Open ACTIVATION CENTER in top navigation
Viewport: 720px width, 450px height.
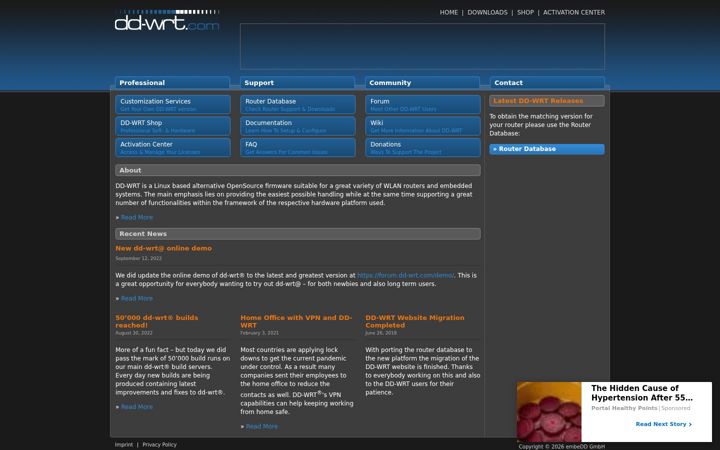click(x=574, y=13)
